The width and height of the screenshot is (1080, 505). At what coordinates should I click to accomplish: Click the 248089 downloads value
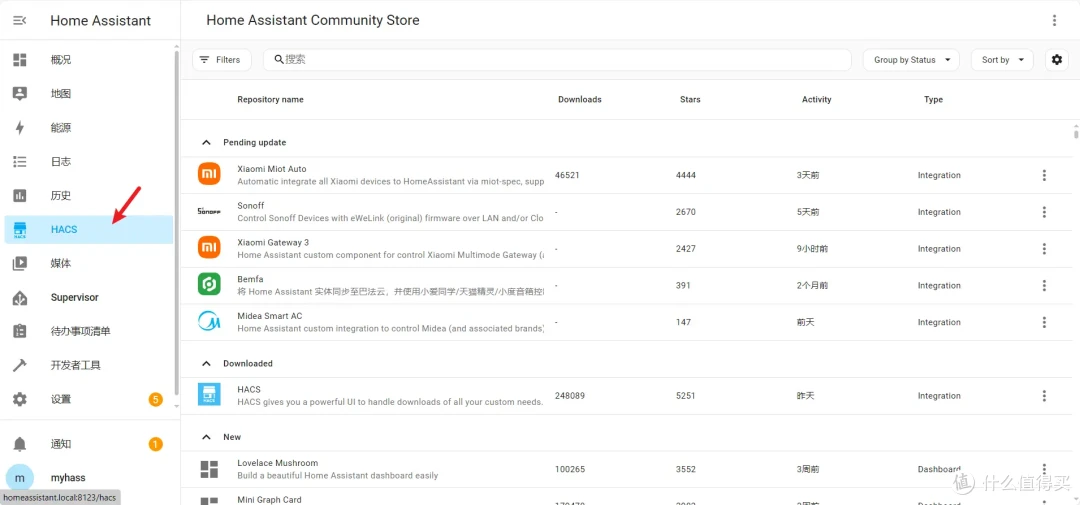(x=569, y=396)
